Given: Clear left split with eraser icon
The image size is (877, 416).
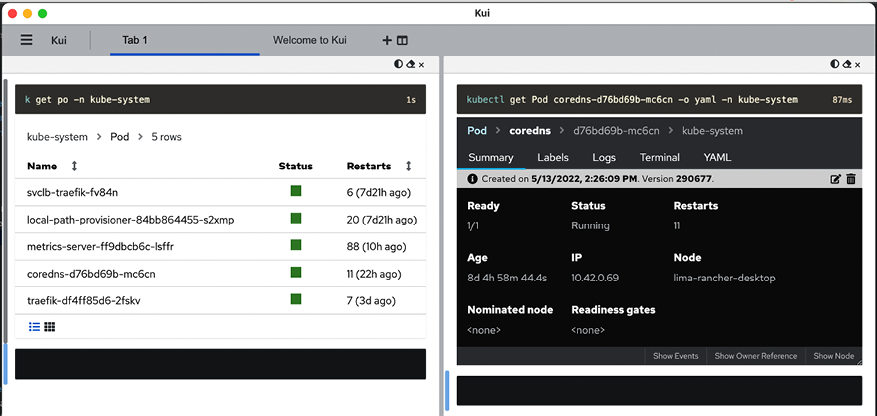Looking at the screenshot, I should (410, 64).
